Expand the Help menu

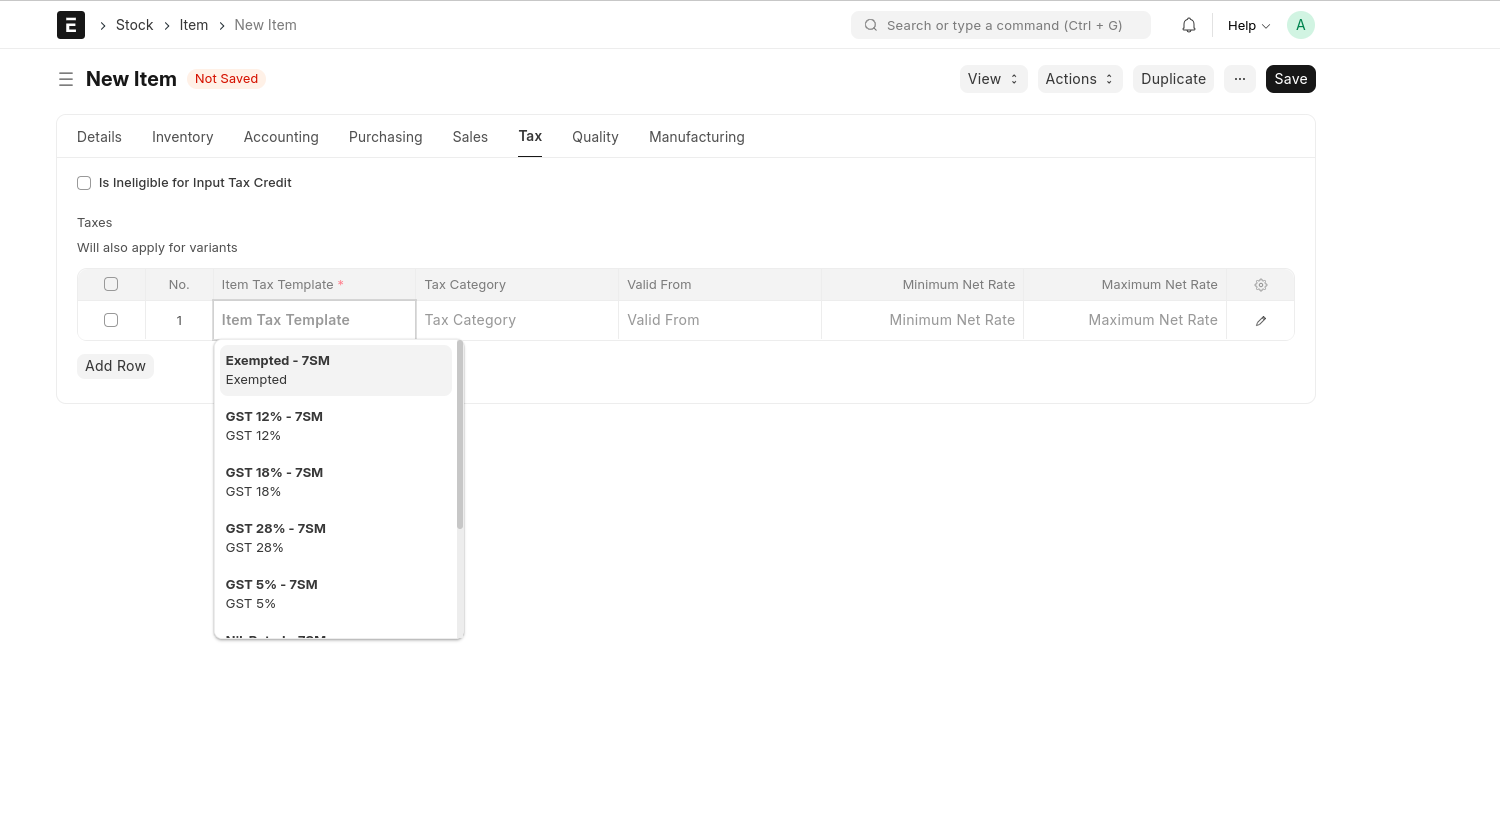click(x=1248, y=26)
